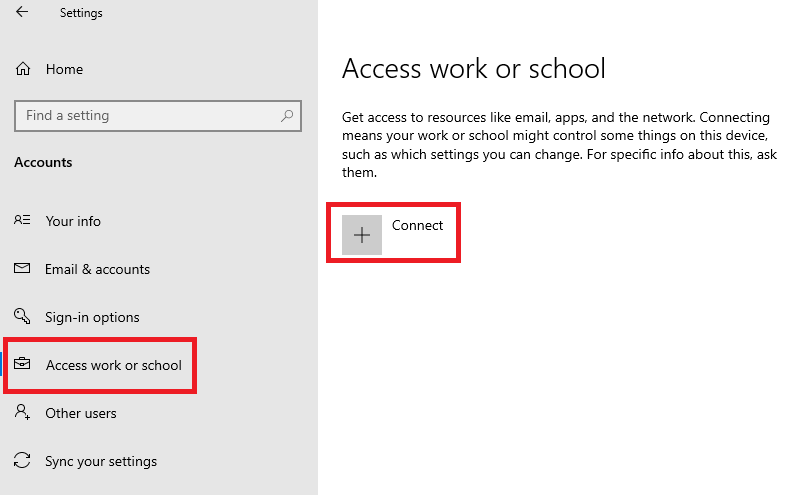Focus the Find a setting field
The image size is (787, 495).
point(158,116)
